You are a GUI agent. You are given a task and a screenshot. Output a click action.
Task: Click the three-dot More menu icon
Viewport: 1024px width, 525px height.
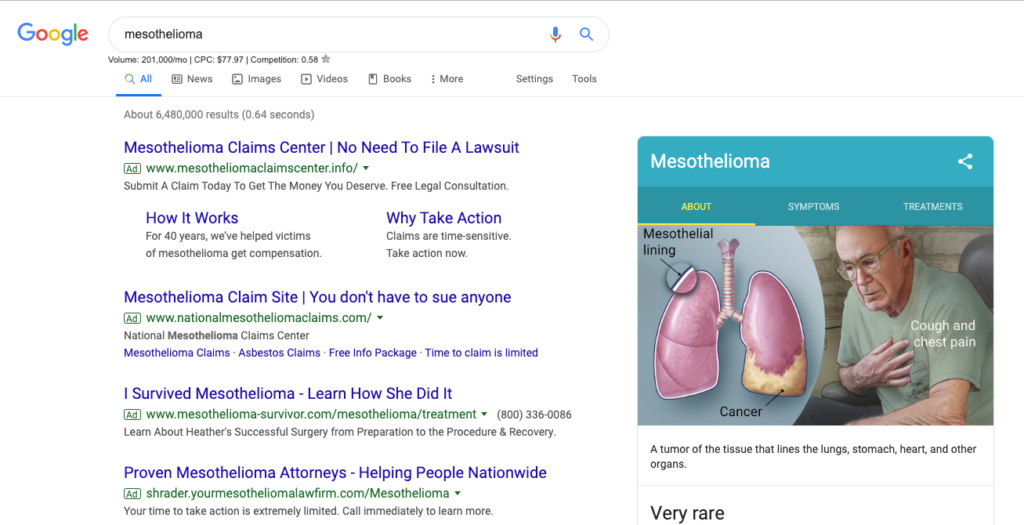click(432, 79)
